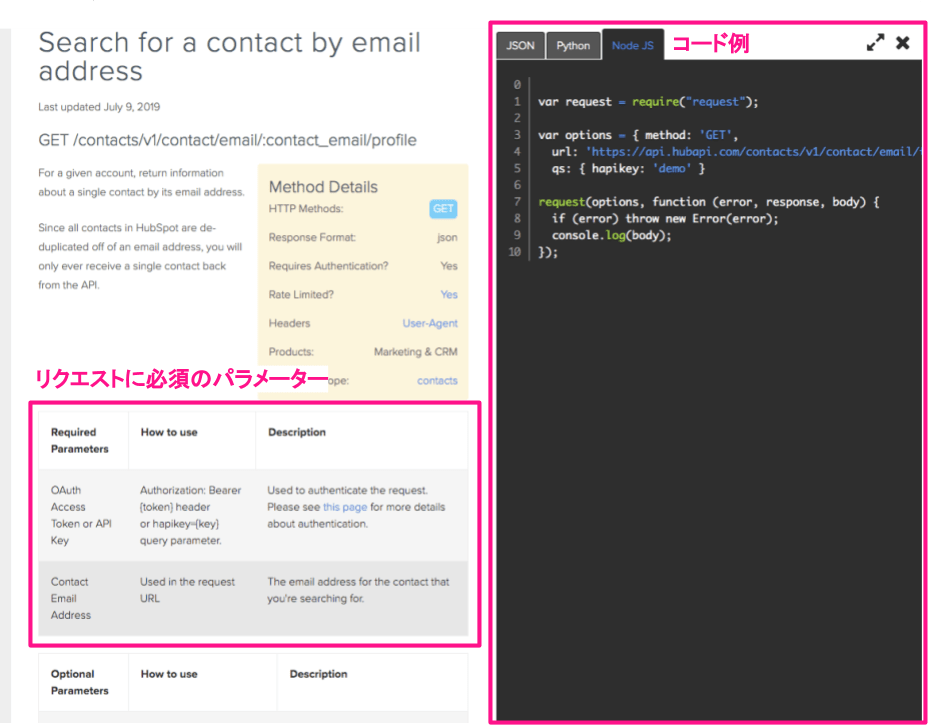Open the Rate Limited 'Yes' link
The image size is (928, 725).
449,295
